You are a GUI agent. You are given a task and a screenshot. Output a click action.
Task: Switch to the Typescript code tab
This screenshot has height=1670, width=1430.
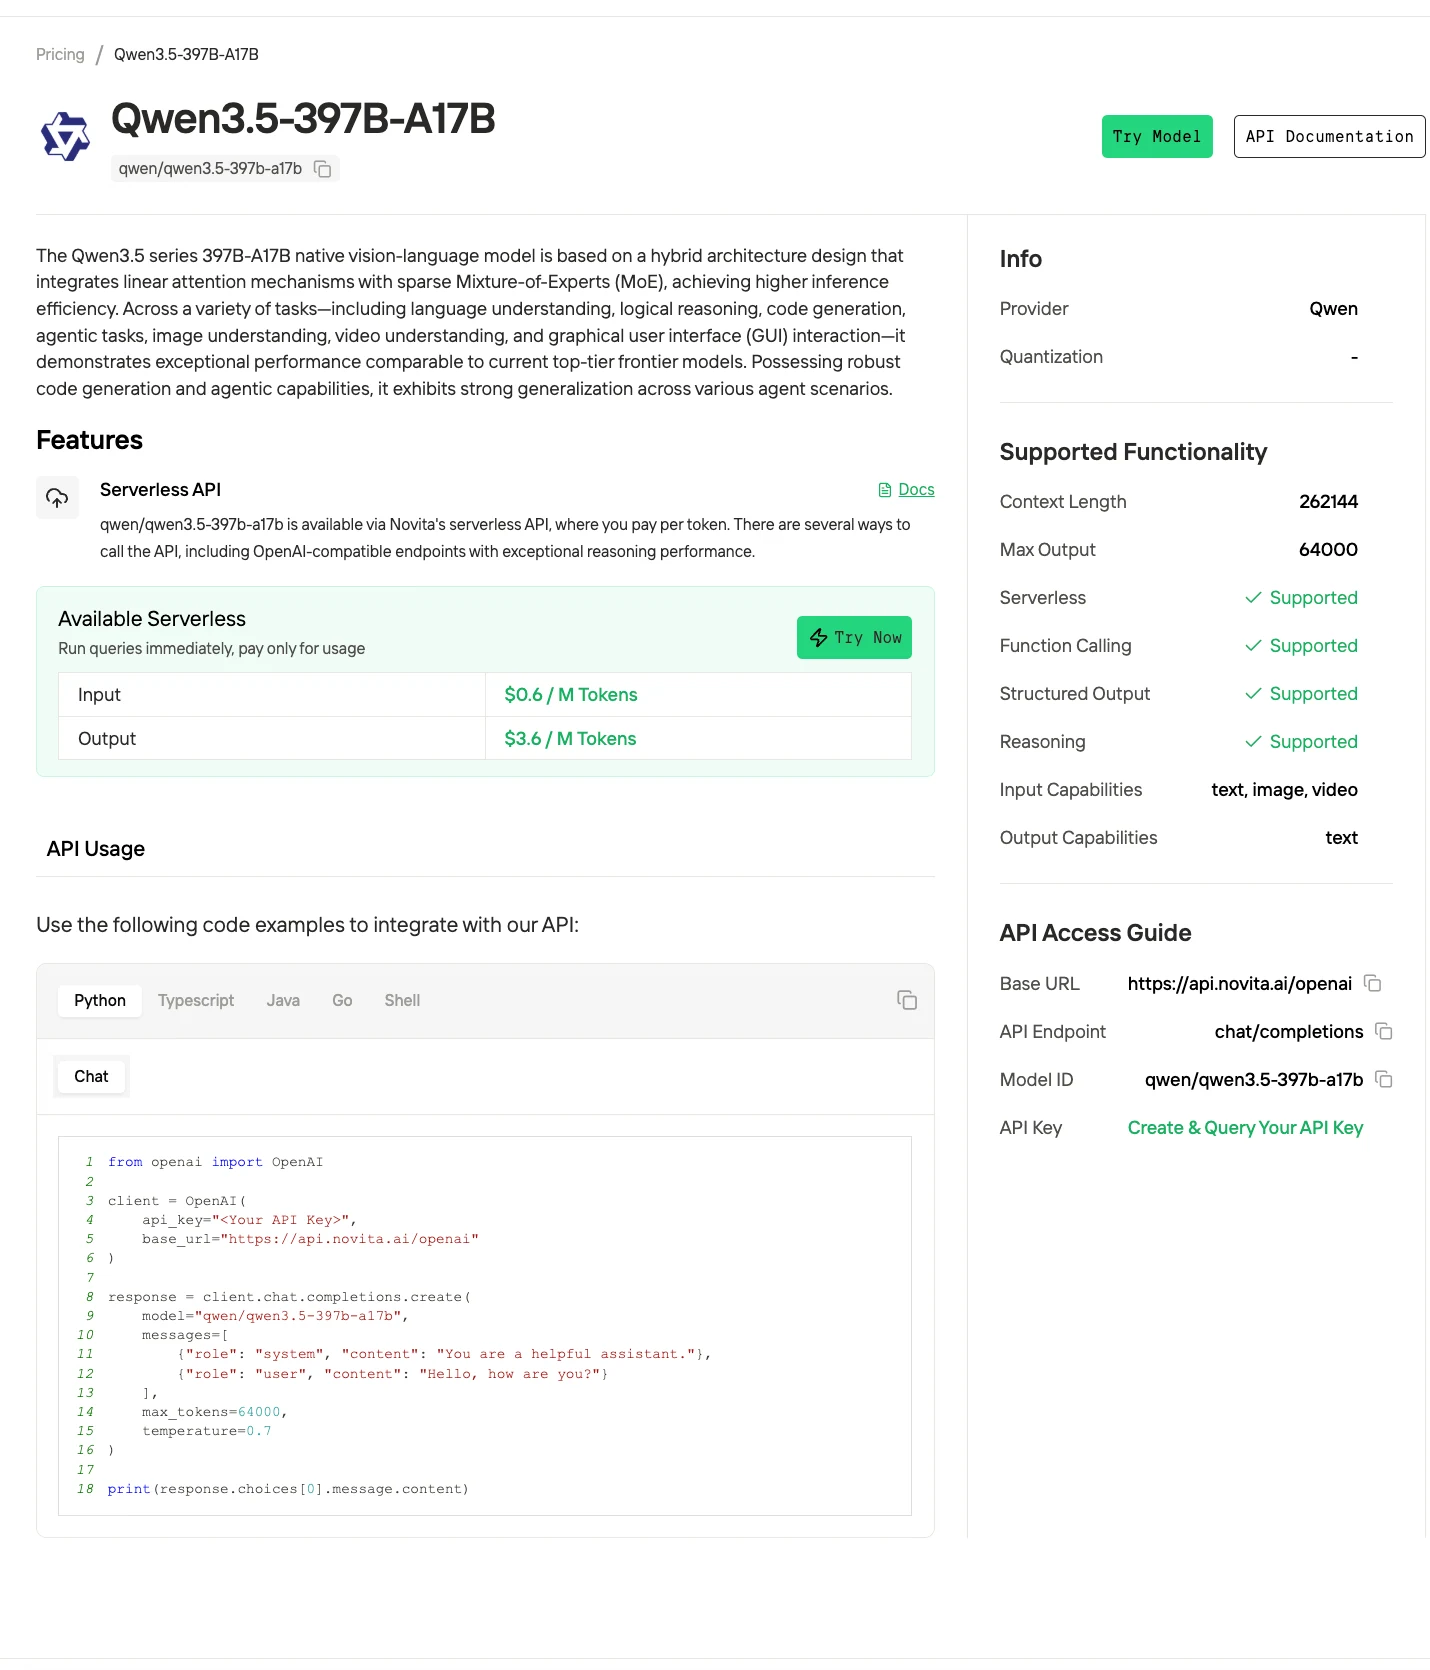[196, 1000]
